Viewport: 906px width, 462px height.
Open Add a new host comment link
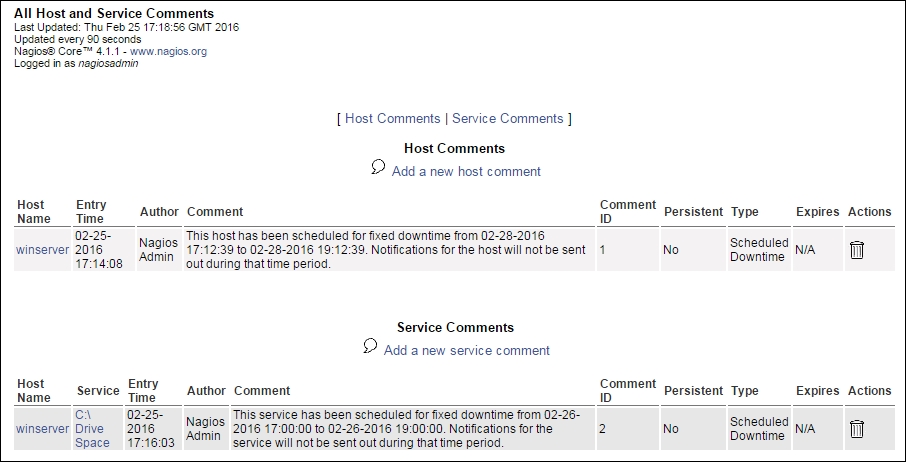coord(466,172)
